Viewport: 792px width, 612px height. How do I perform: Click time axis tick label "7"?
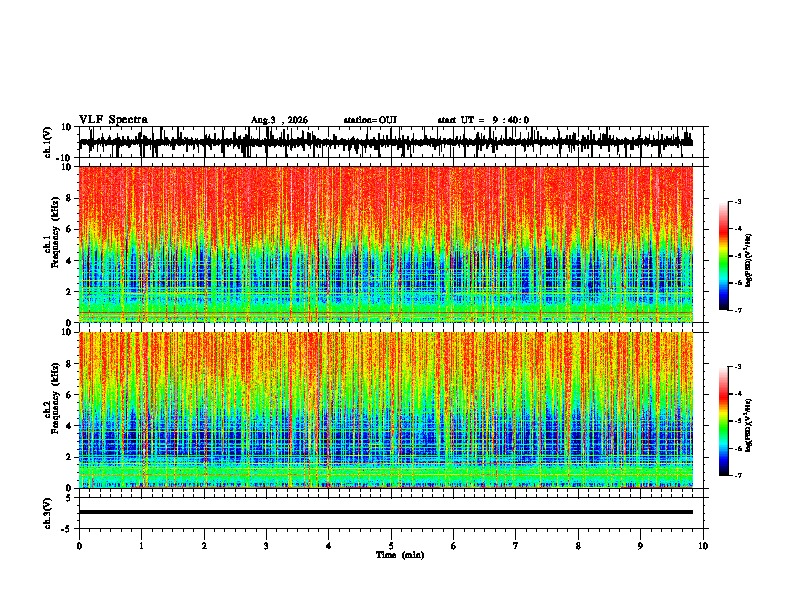click(x=516, y=546)
